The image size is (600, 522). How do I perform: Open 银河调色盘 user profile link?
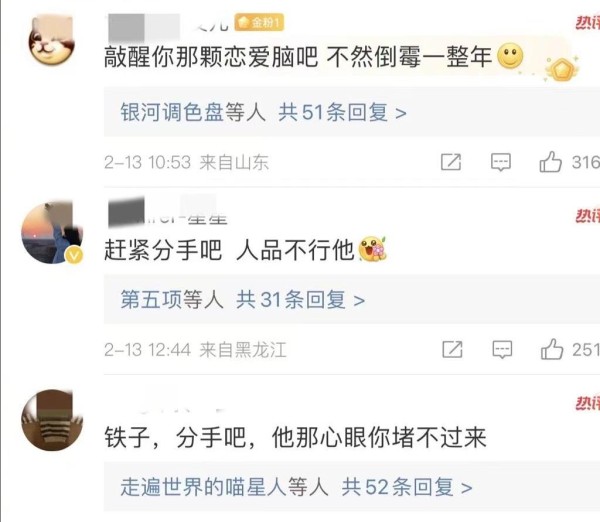click(172, 113)
